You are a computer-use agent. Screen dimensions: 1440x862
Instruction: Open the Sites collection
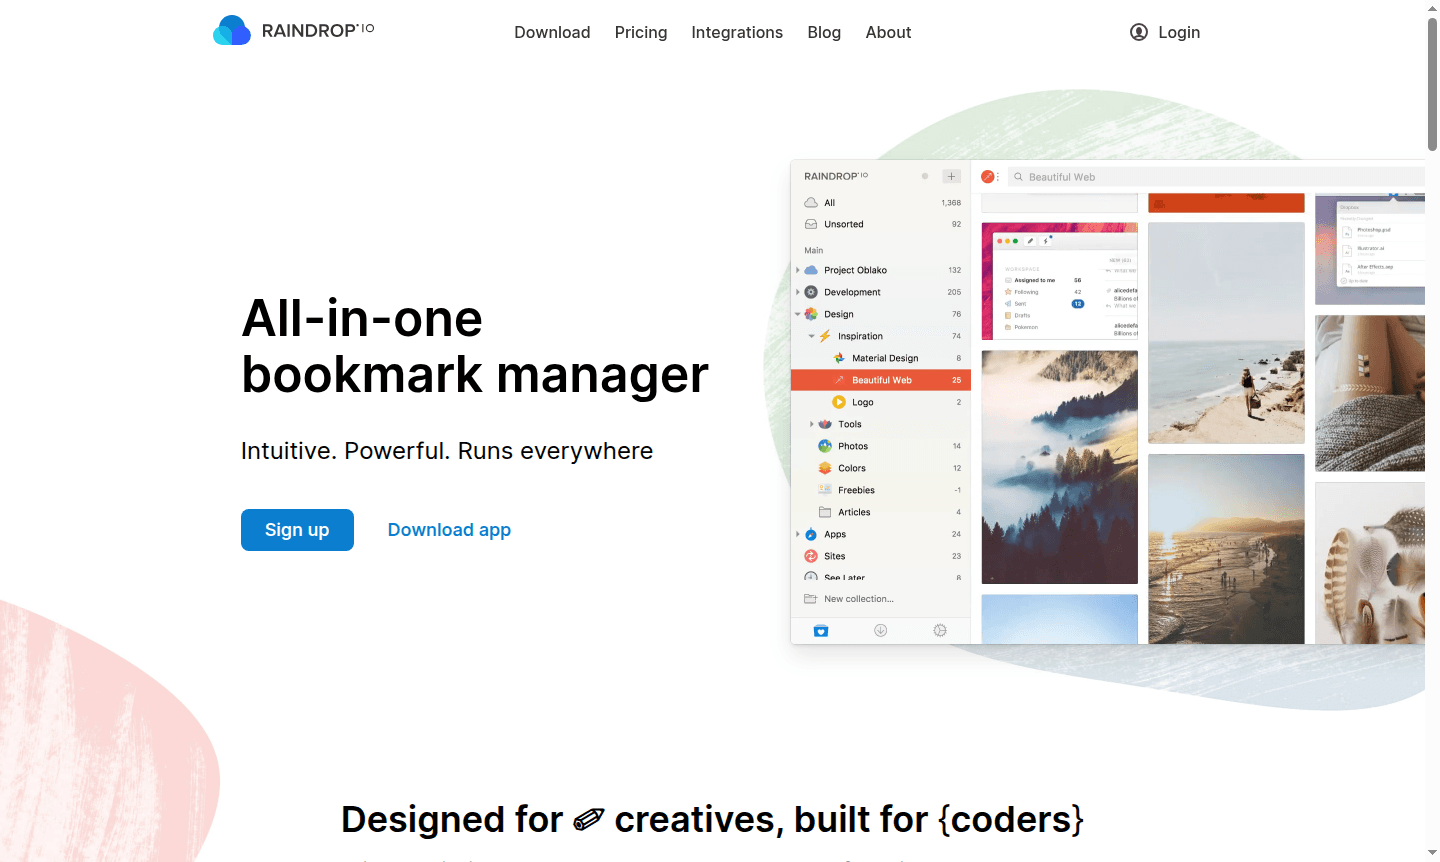point(836,556)
